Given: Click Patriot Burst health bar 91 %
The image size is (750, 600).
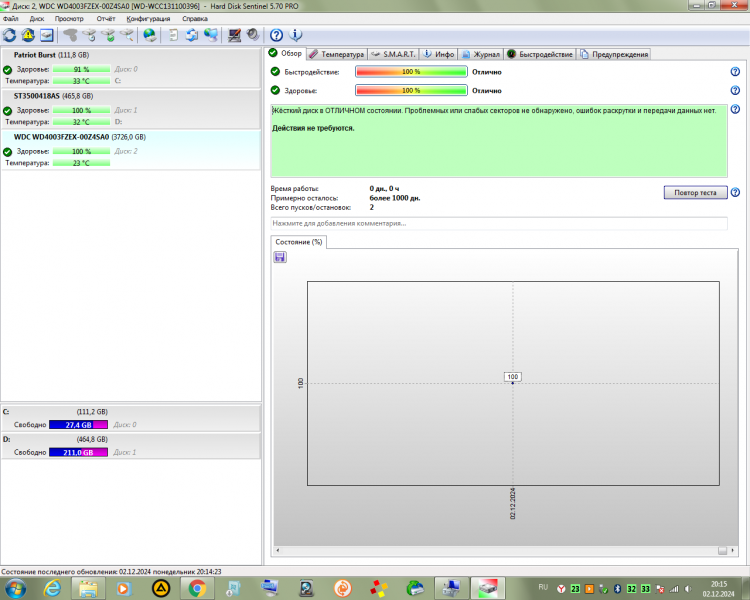Looking at the screenshot, I should [81, 69].
